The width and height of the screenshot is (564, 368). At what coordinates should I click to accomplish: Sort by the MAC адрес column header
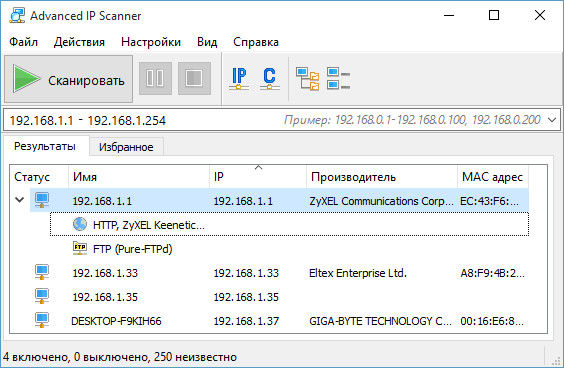pyautogui.click(x=493, y=177)
